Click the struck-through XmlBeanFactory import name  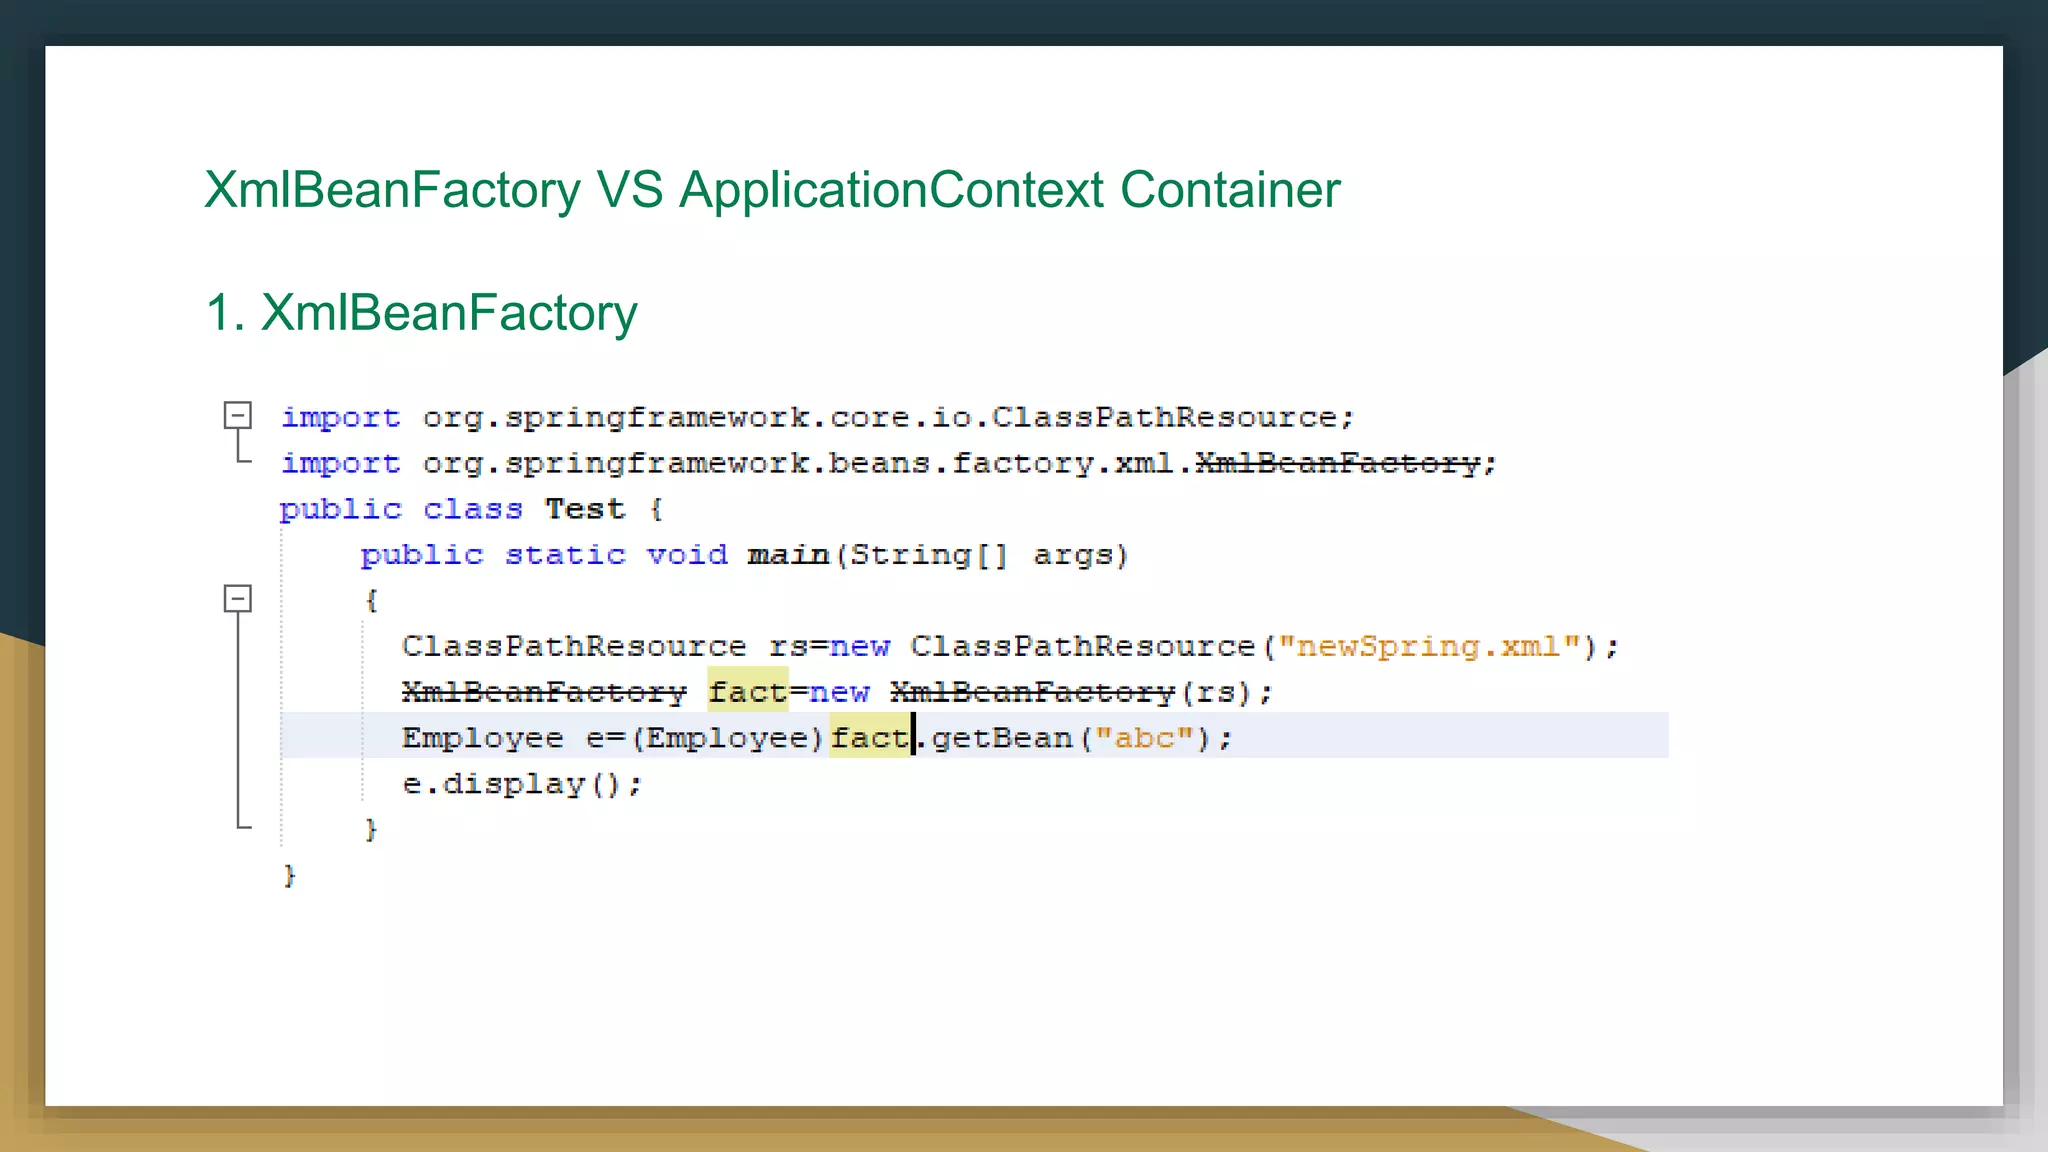1337,463
